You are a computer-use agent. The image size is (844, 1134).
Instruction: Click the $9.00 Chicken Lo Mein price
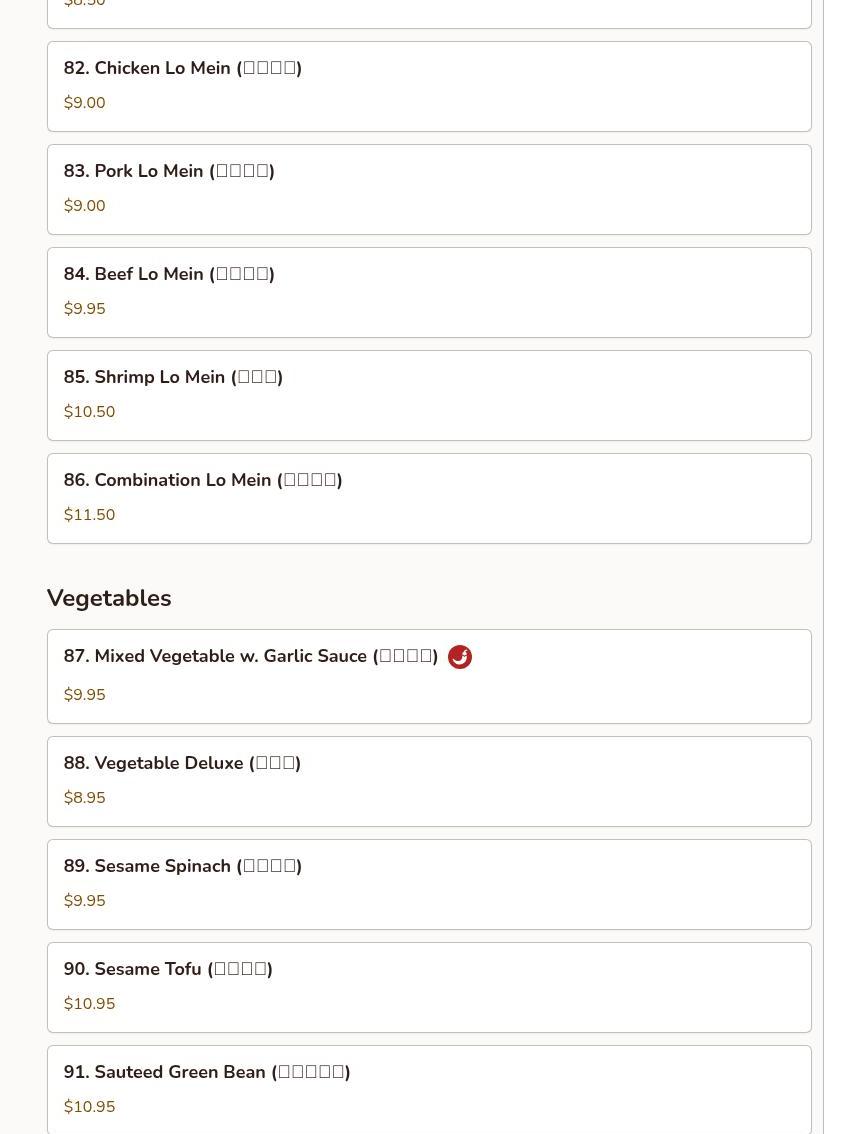(x=85, y=103)
